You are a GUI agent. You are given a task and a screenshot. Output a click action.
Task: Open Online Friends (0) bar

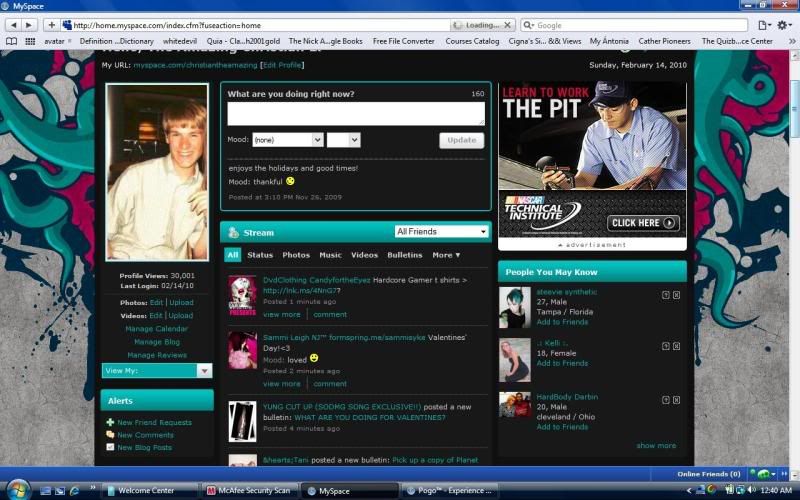[x=709, y=474]
